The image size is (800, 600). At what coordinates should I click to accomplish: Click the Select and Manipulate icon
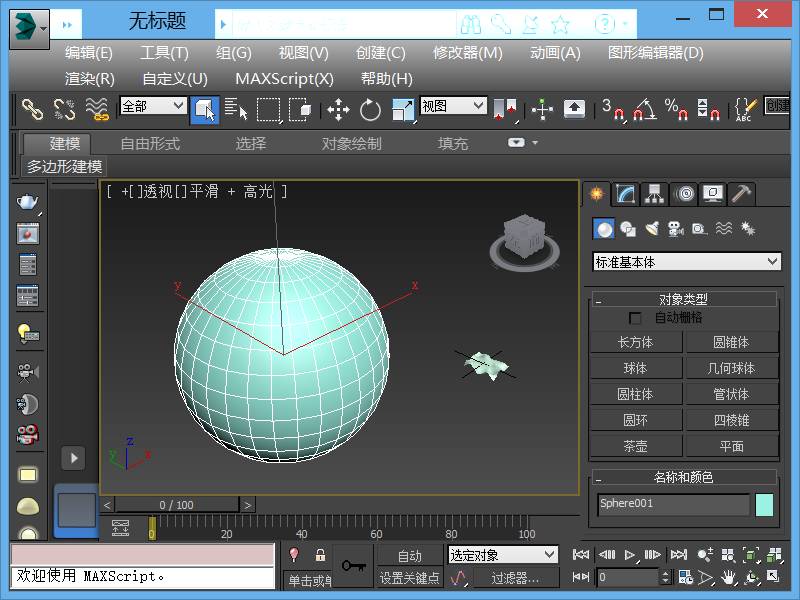click(542, 109)
